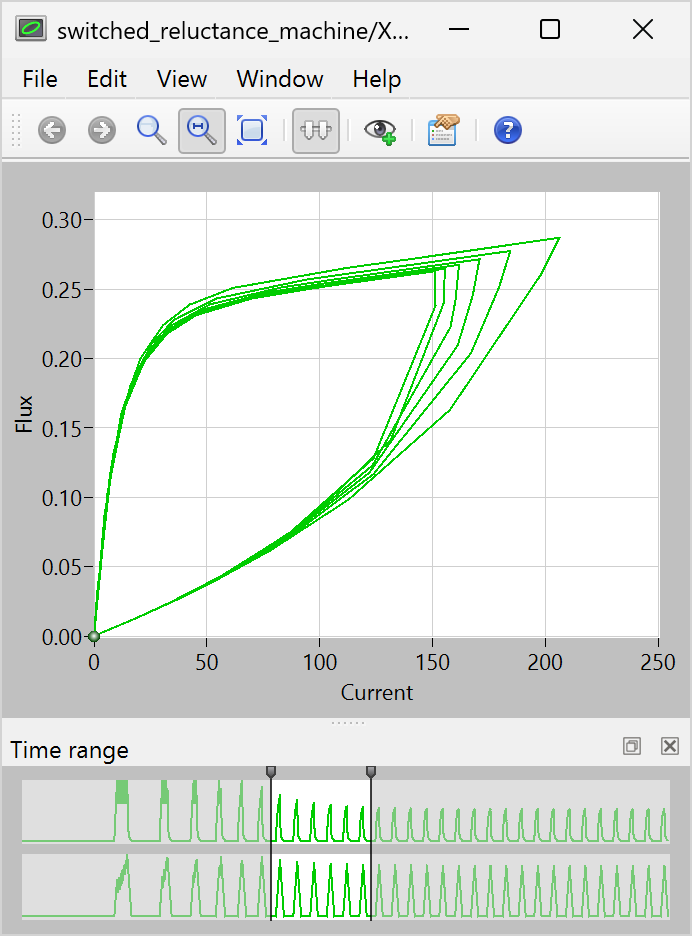Open the Window menu
Screen dimensions: 692x936
(280, 79)
